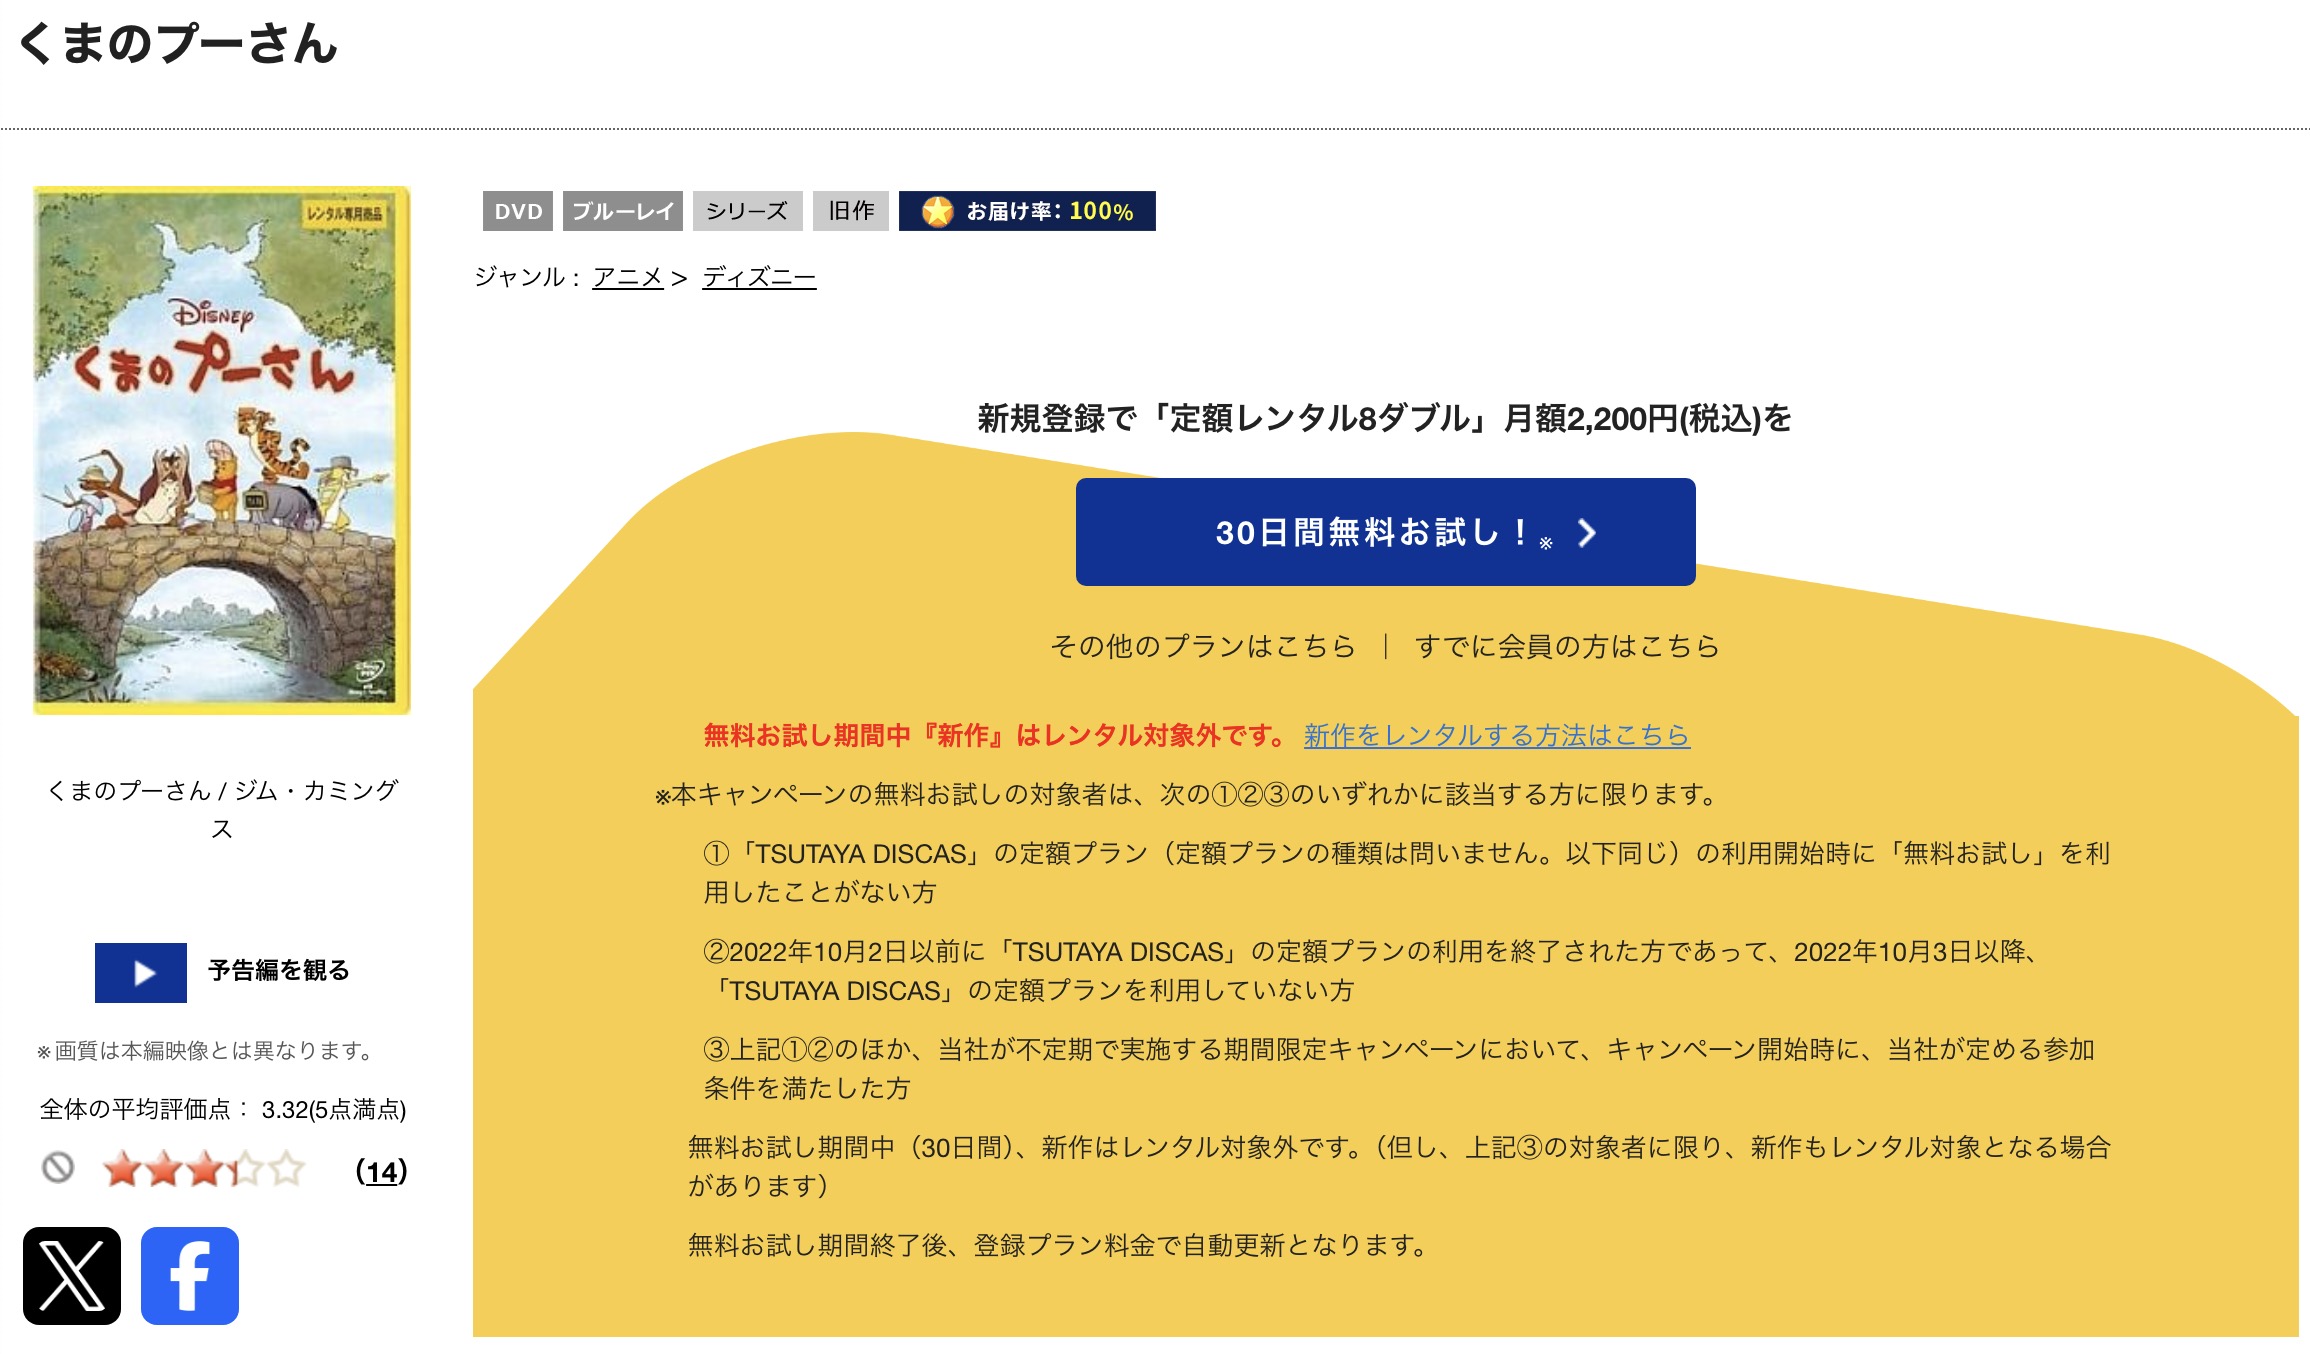The height and width of the screenshot is (1354, 2310).
Task: Click the arrow on the 30-day trial button
Action: (1586, 533)
